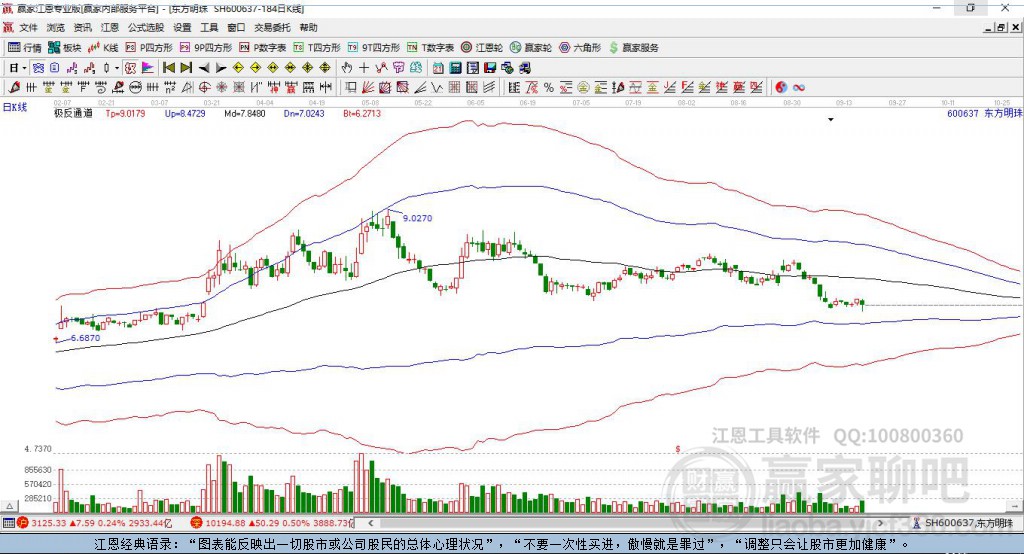
Task: Open the 文件 menu
Action: pos(28,27)
